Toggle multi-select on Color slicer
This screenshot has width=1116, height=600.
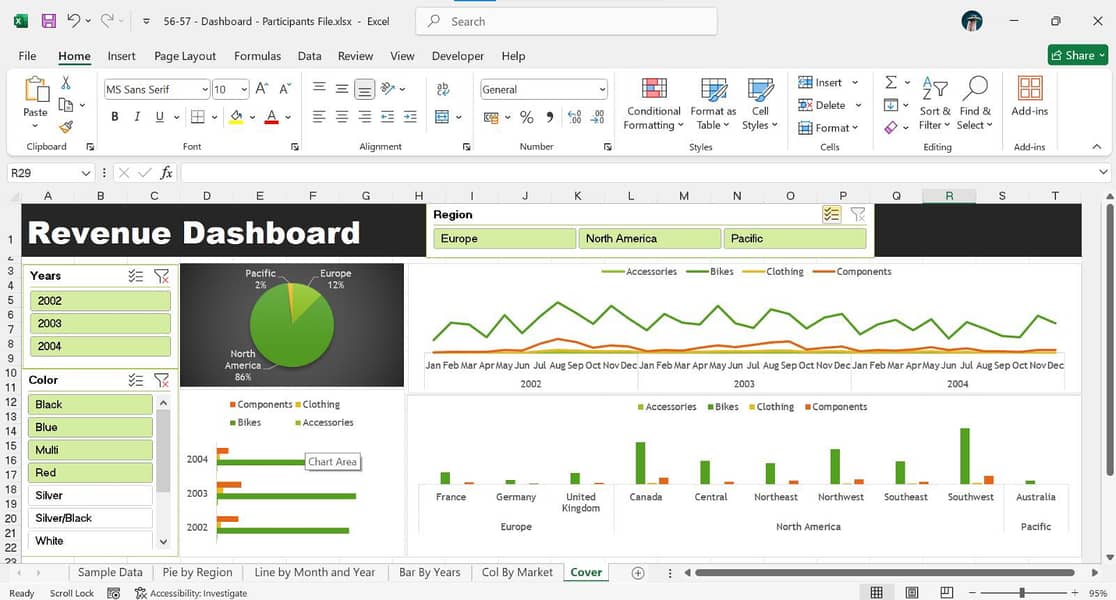click(136, 380)
